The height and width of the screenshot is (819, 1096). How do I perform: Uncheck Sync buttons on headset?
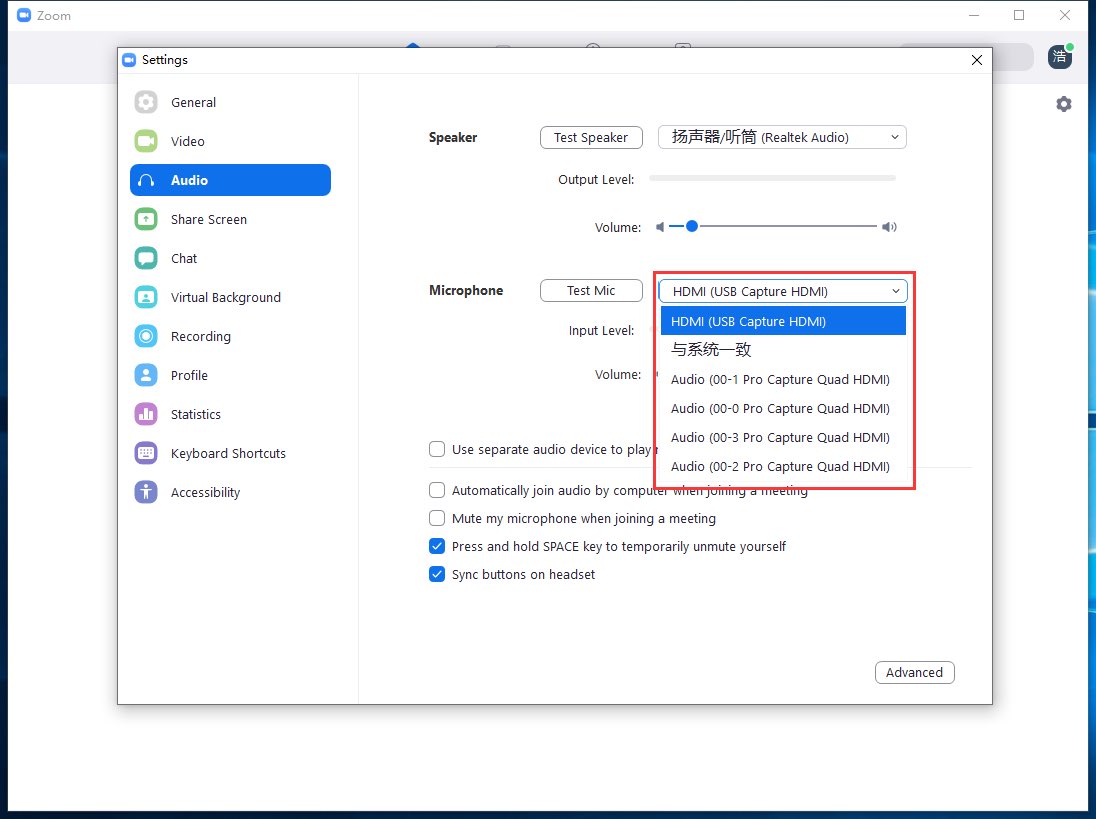(437, 574)
